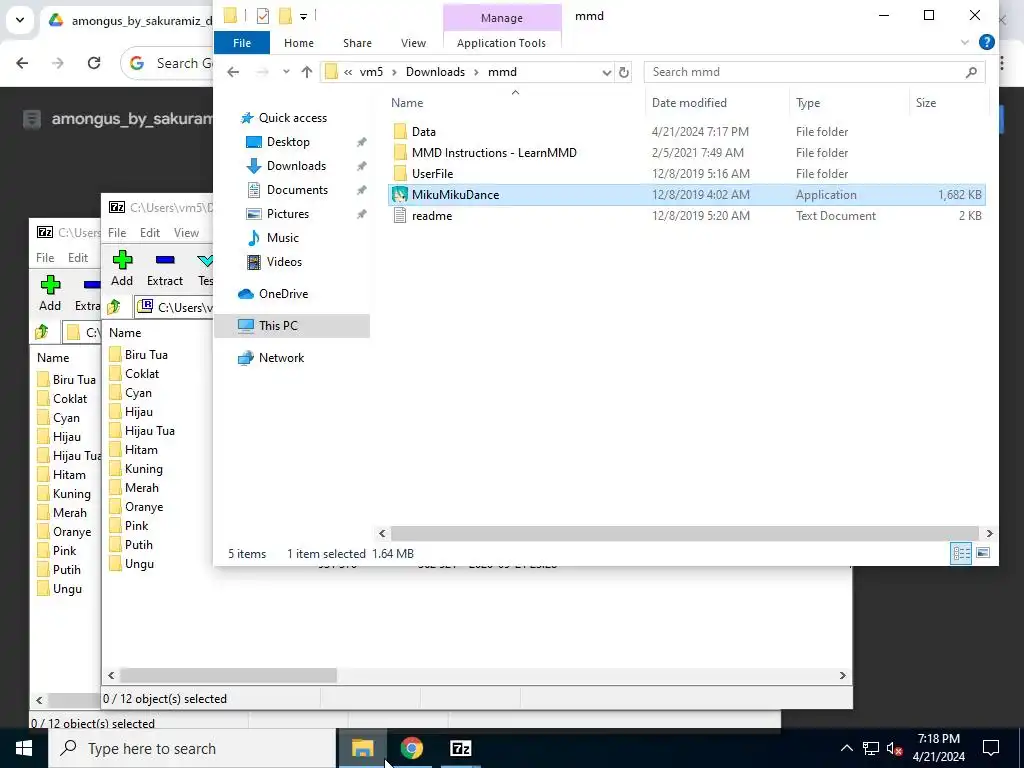Switch to Large icons view layout button
The image size is (1024, 768).
click(x=983, y=554)
